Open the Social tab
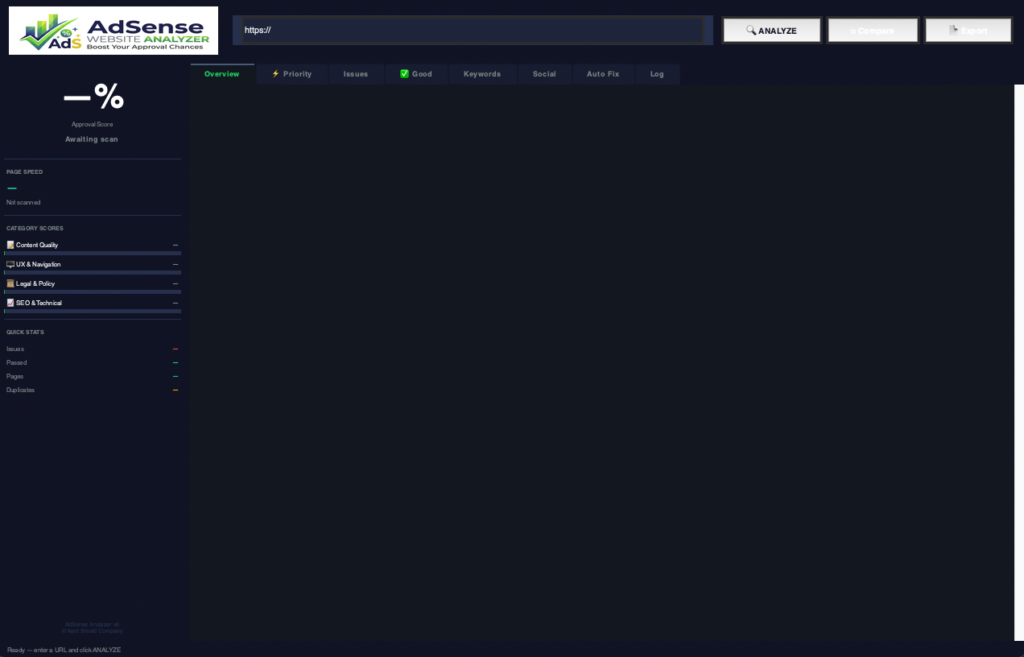The width and height of the screenshot is (1024, 657). click(543, 73)
